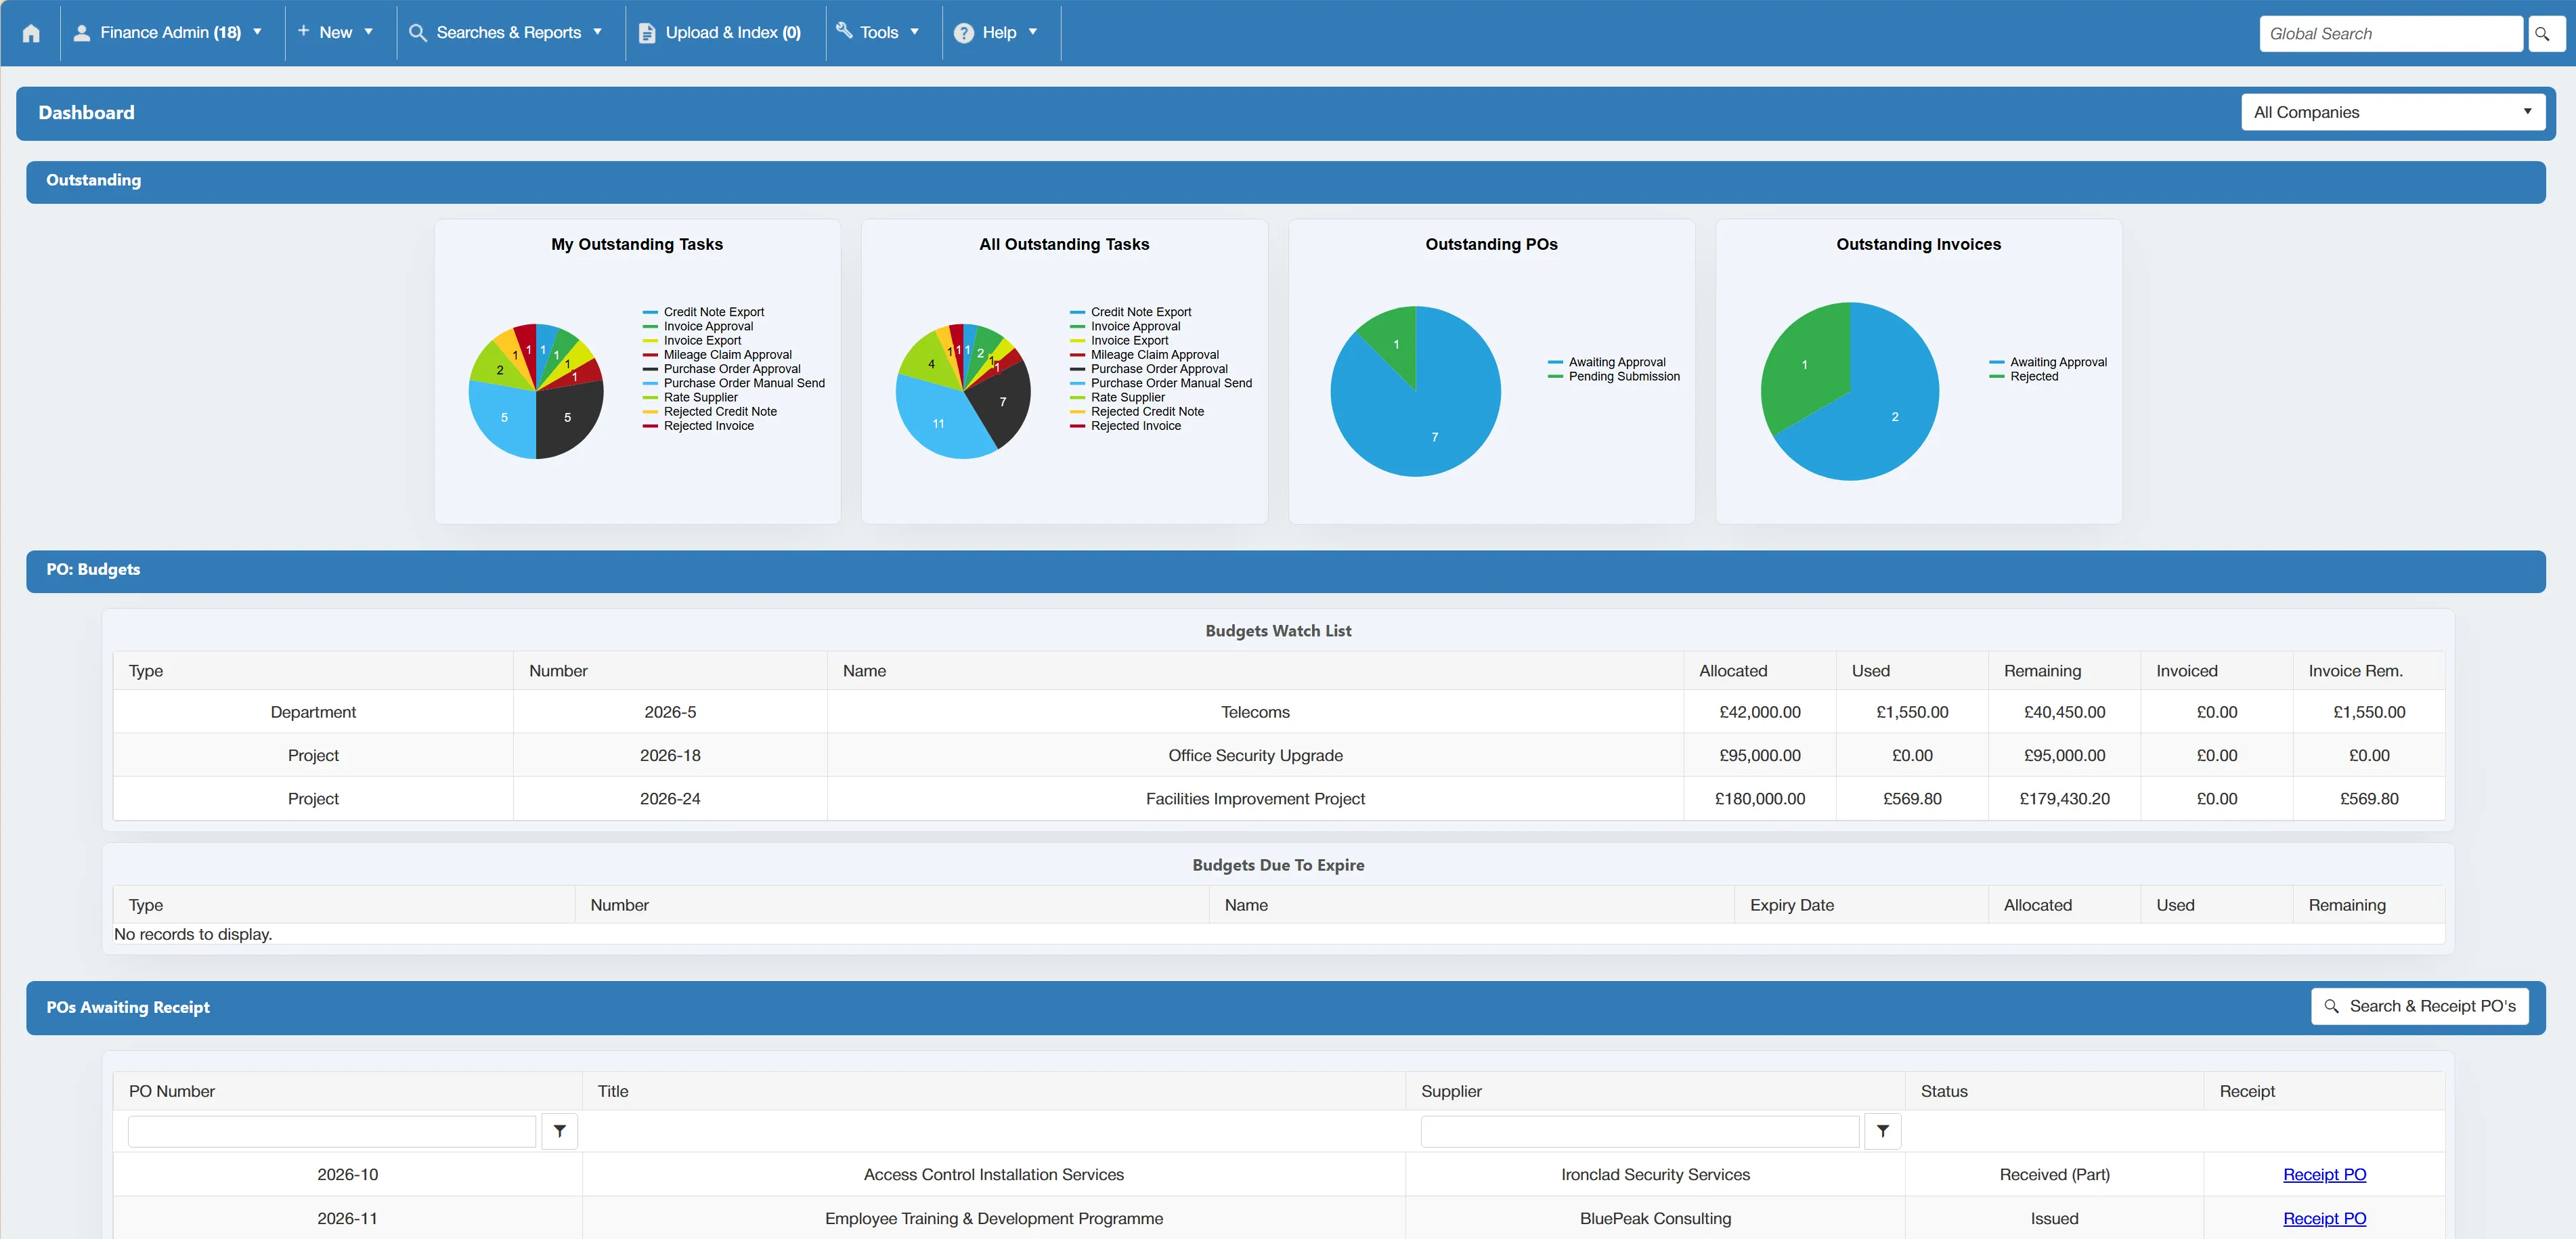
Task: Click the Employee Training & Development Programme title
Action: (994, 1218)
